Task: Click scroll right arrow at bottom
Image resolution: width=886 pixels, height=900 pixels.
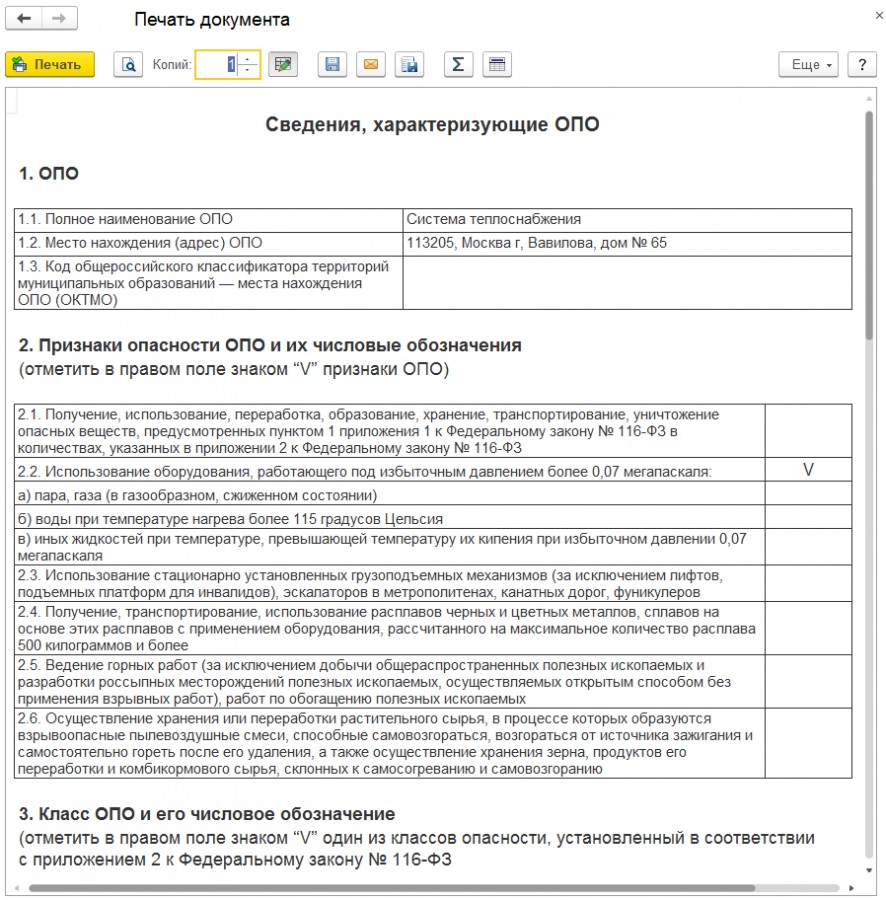Action: coord(852,888)
